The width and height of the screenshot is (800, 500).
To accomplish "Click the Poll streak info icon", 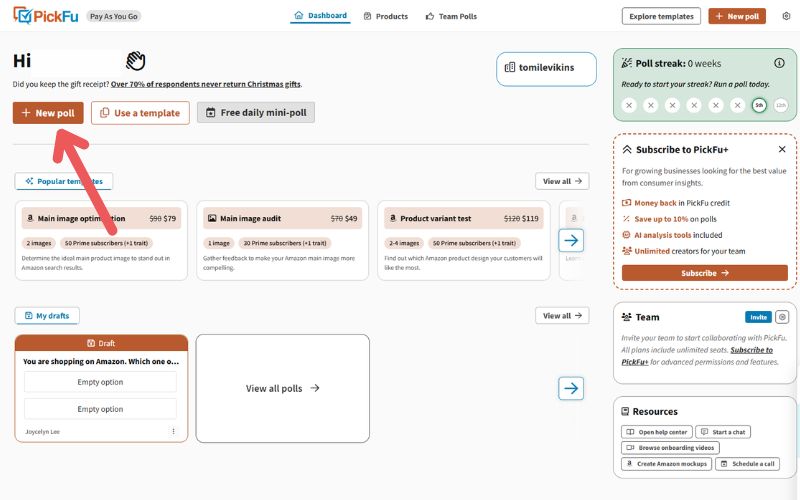I will coord(779,63).
